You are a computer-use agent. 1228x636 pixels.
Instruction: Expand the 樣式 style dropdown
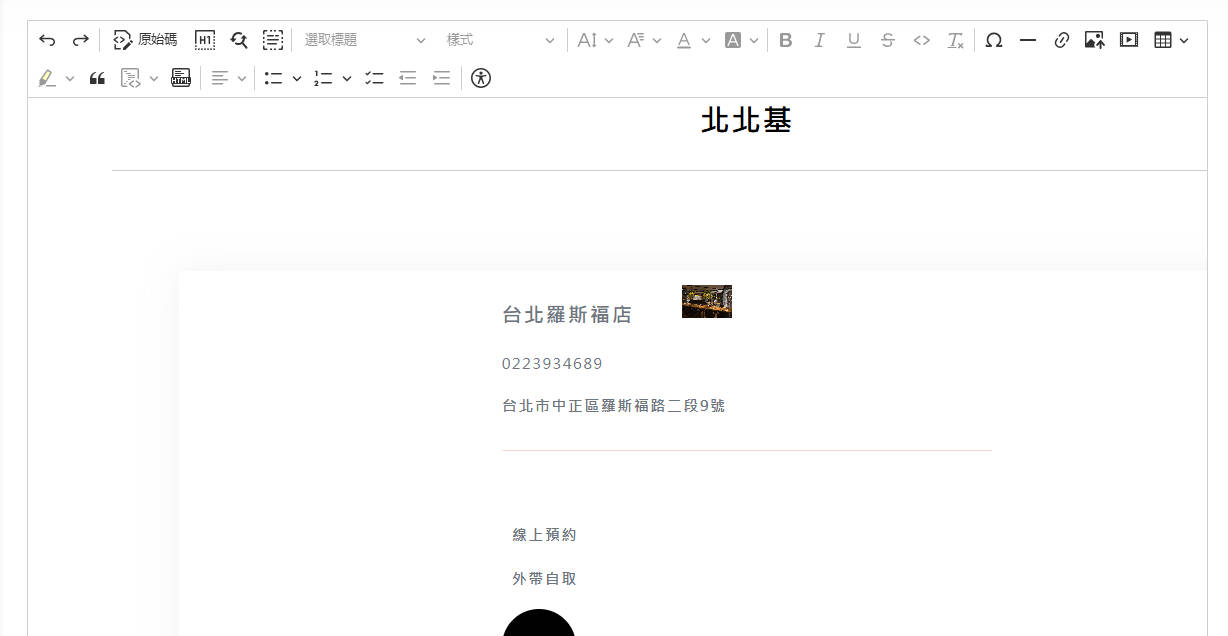[x=500, y=40]
